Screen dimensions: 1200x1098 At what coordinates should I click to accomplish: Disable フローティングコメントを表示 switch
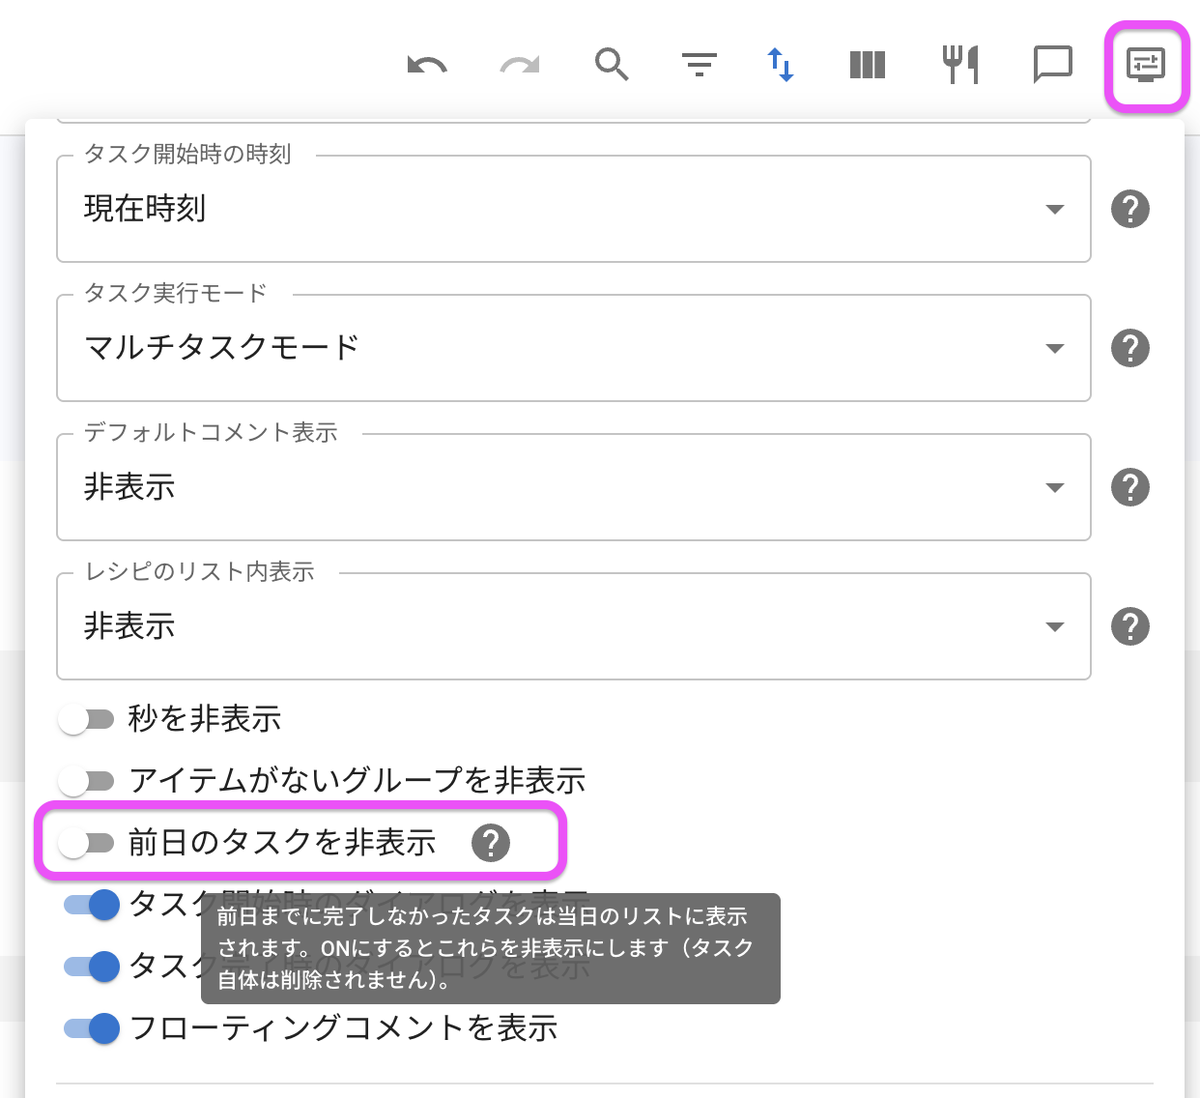[x=91, y=1028]
